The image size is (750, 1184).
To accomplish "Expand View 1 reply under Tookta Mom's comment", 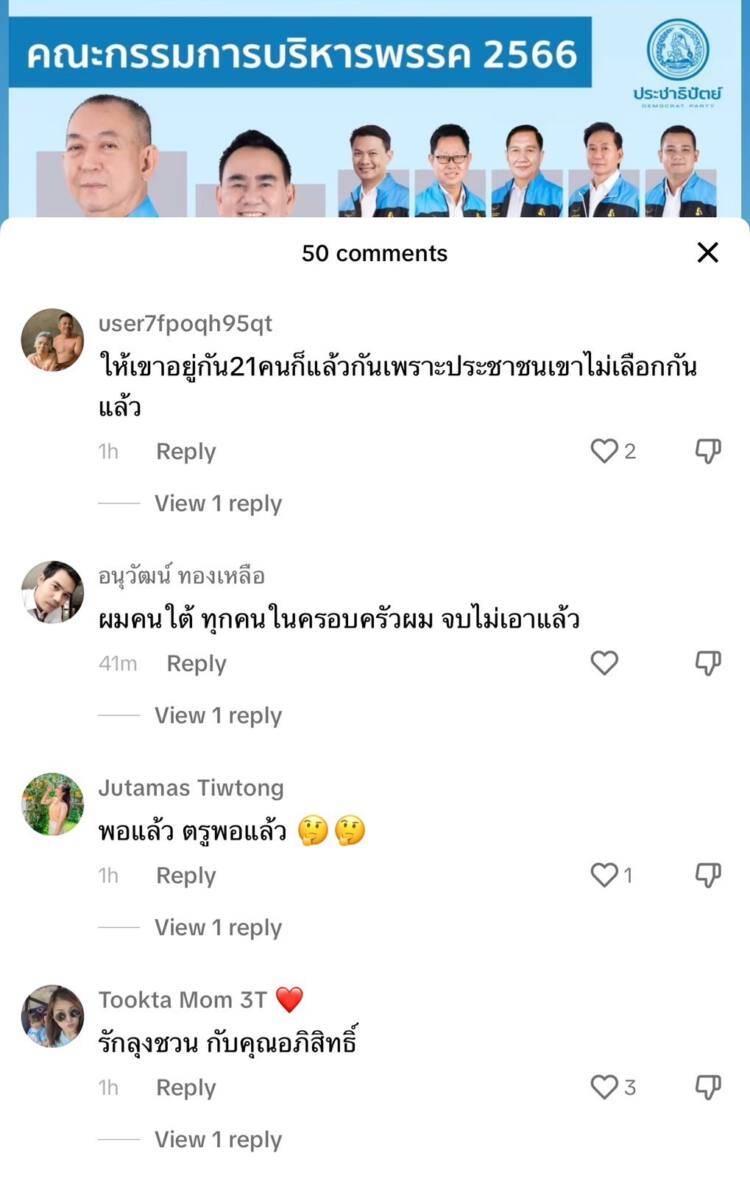I will [x=218, y=1139].
